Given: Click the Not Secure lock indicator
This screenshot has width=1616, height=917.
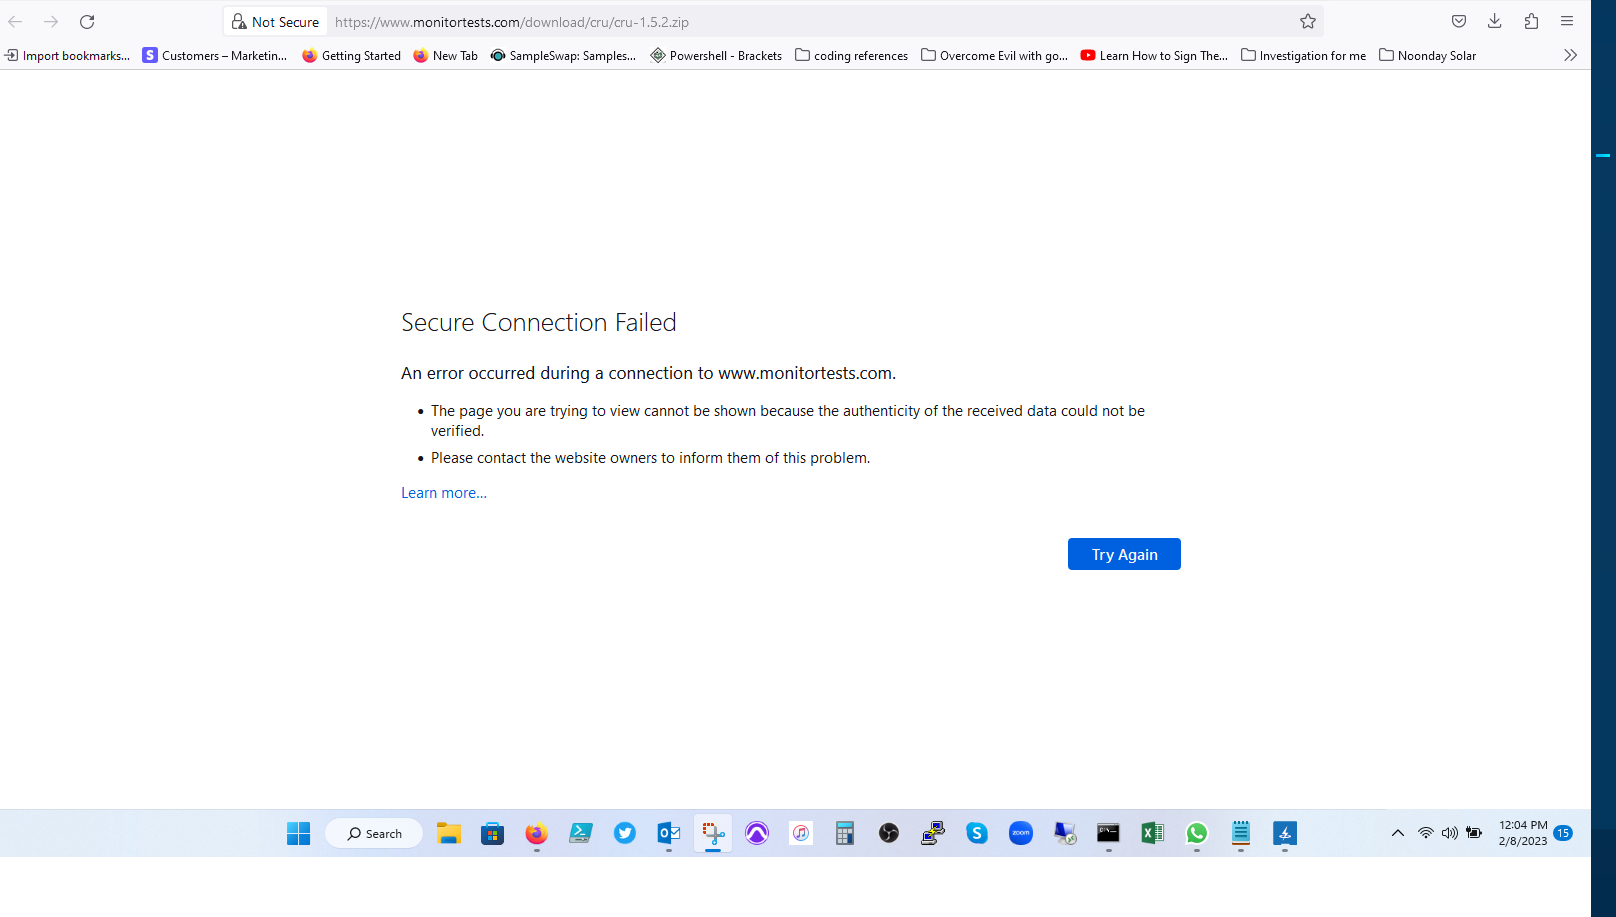Looking at the screenshot, I should (x=276, y=22).
